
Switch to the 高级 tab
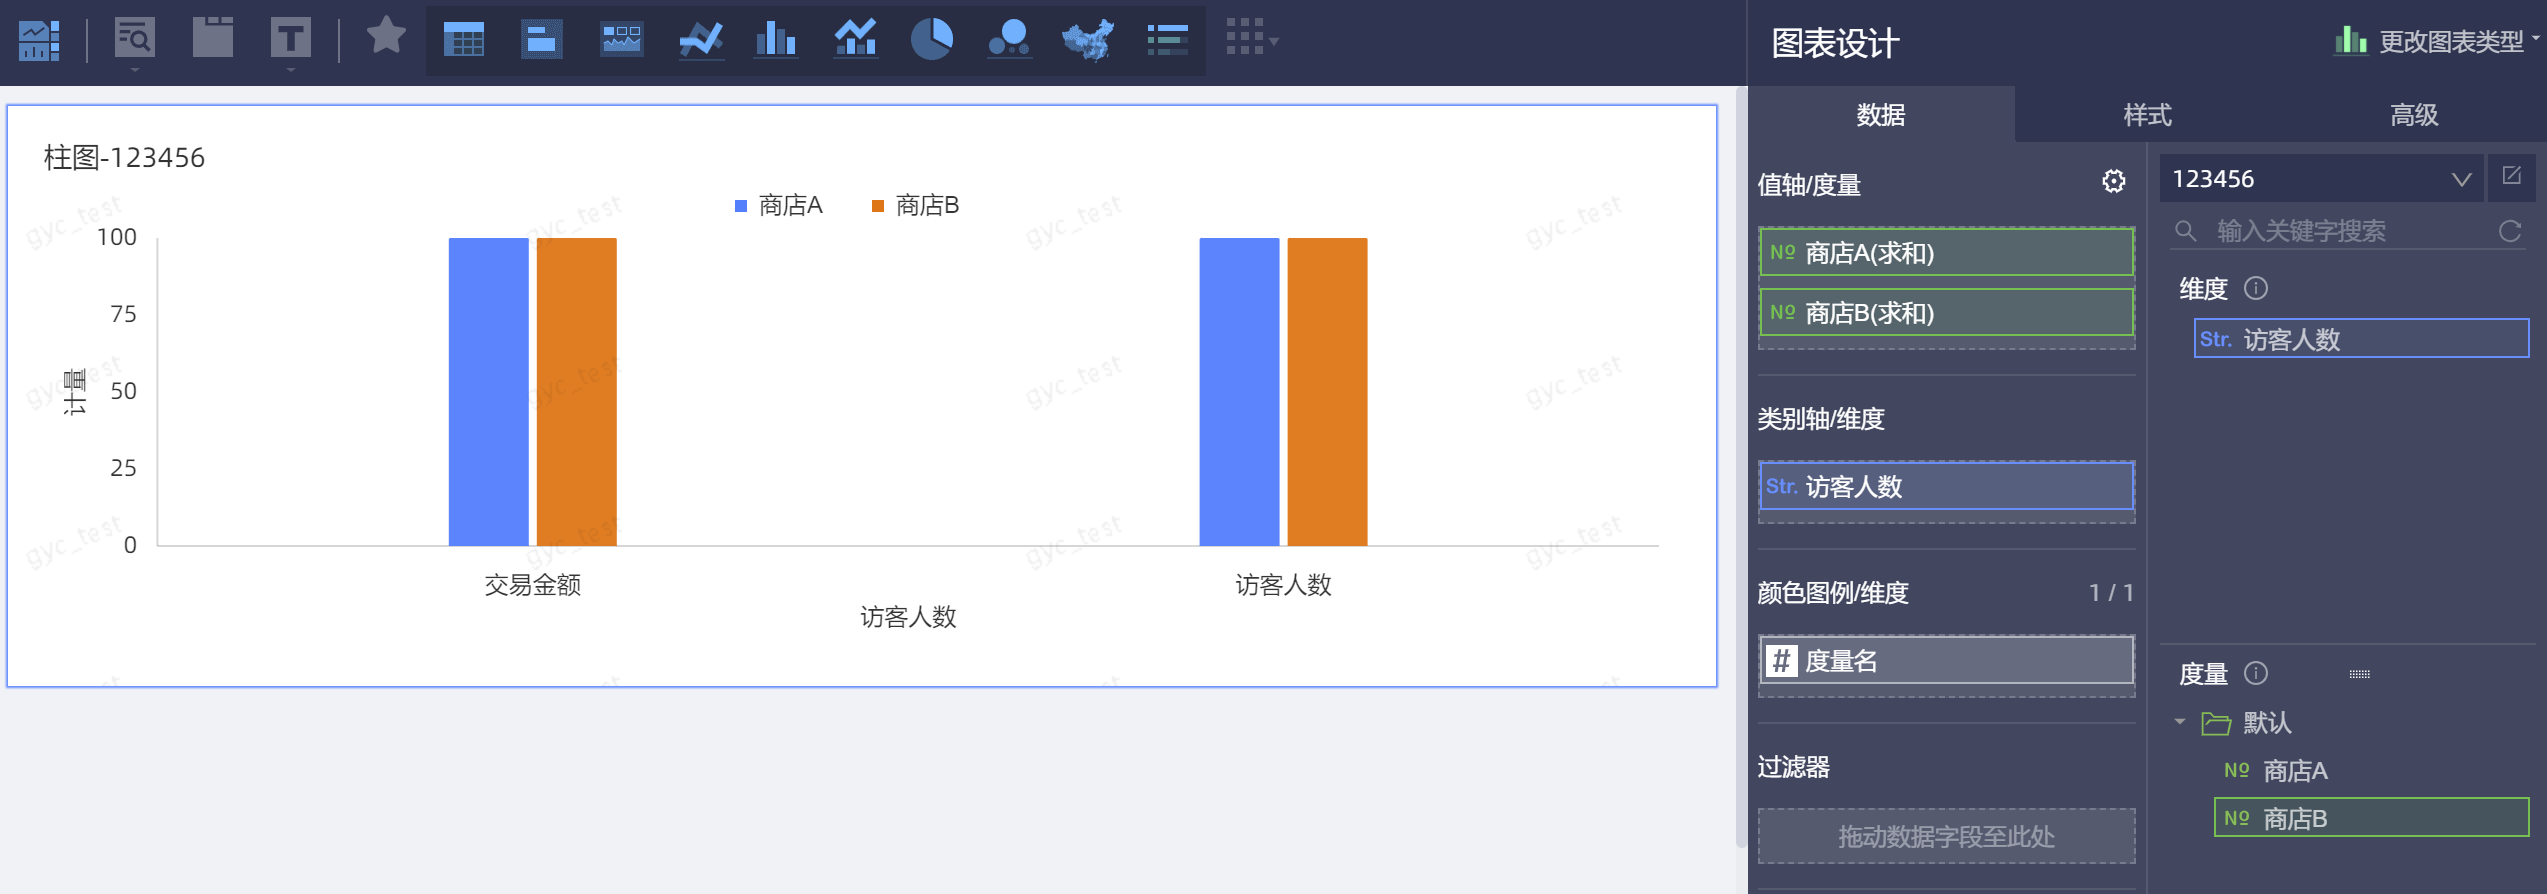coord(2413,115)
